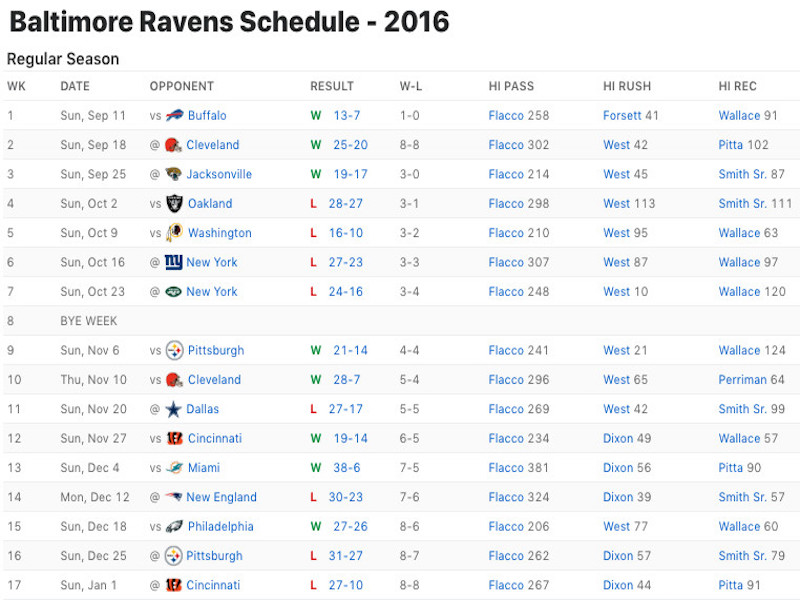Select the W-L column header
This screenshot has height=600, width=800.
pyautogui.click(x=411, y=86)
